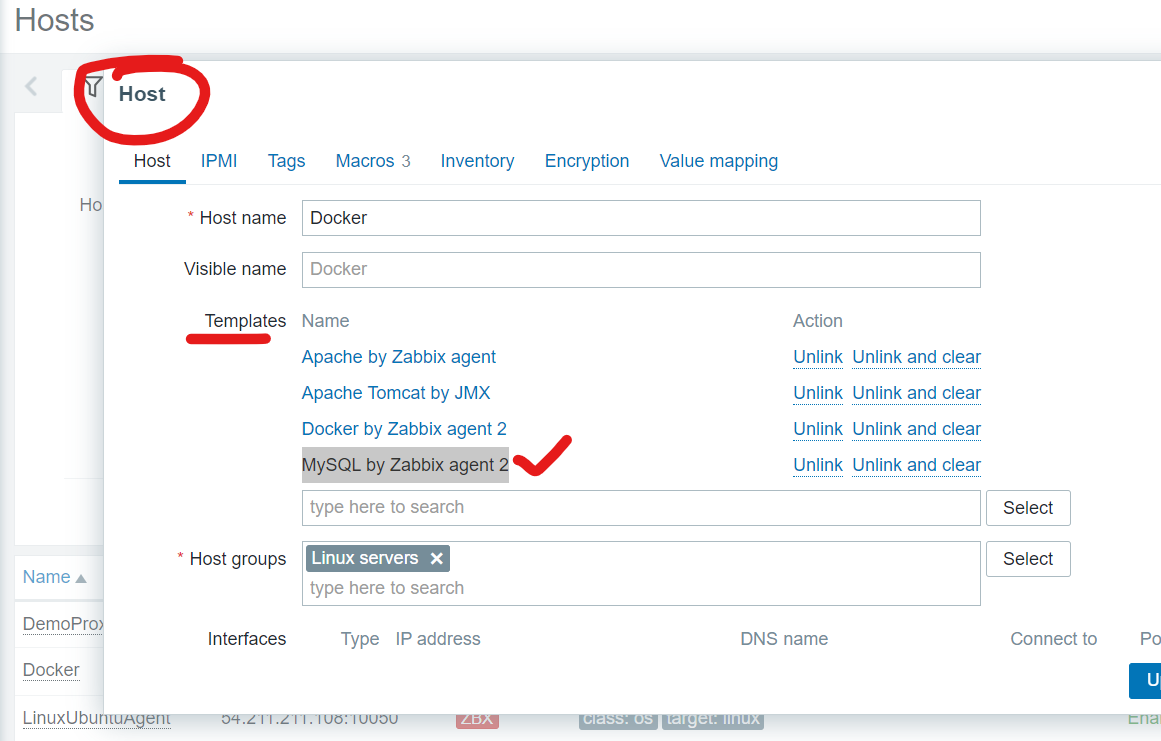
Task: Click the Visible name input field
Action: (x=640, y=269)
